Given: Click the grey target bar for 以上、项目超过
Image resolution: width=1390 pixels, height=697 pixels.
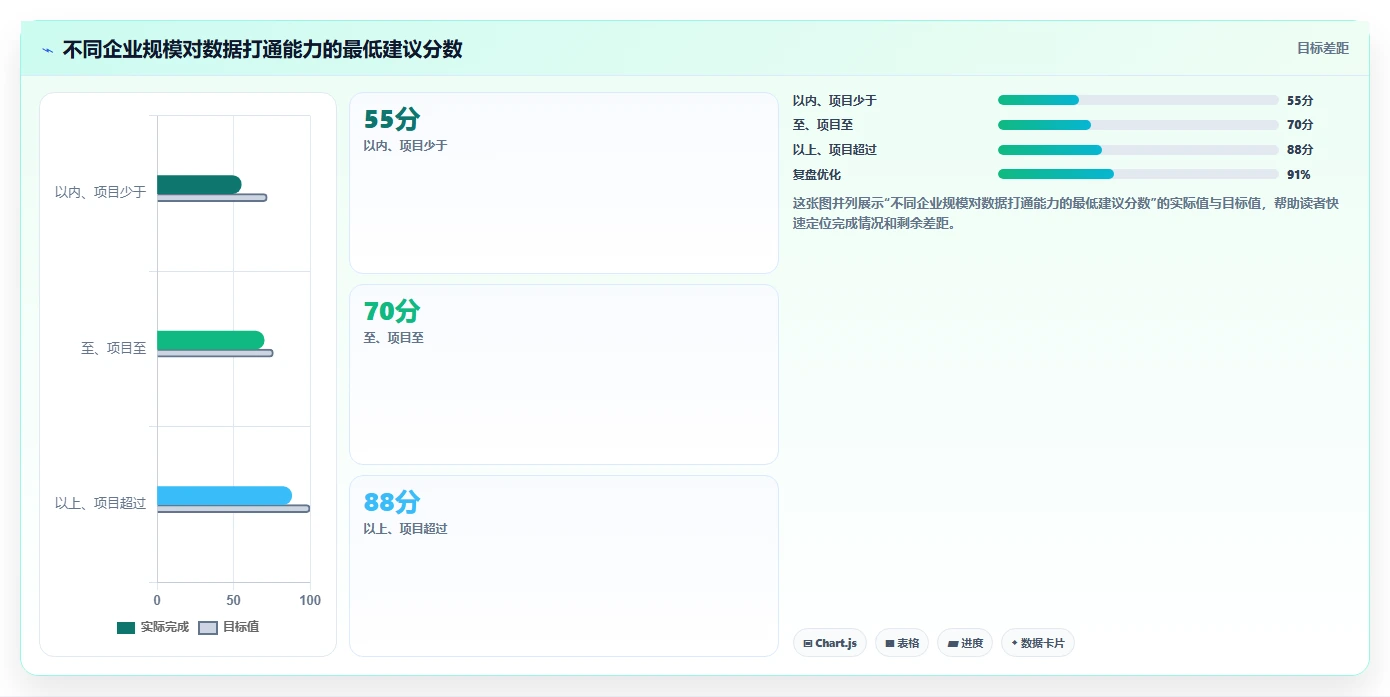Looking at the screenshot, I should [x=233, y=509].
